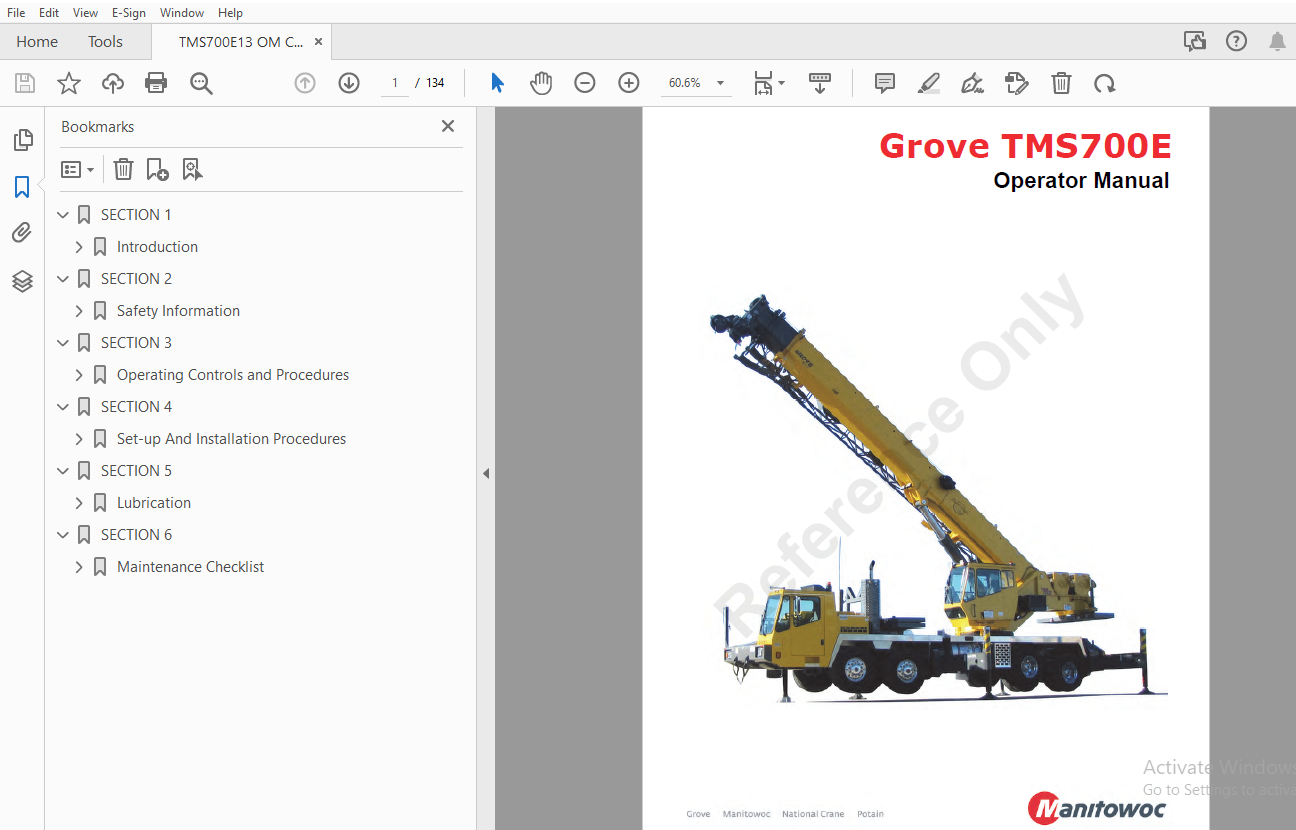
Task: Select SECTION 4 bookmark
Action: coord(136,407)
